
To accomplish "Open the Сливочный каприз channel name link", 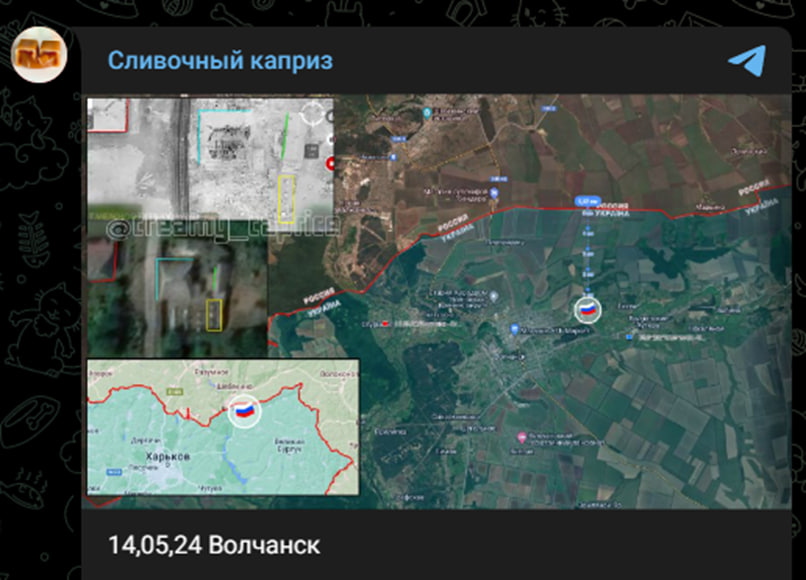I will [220, 60].
